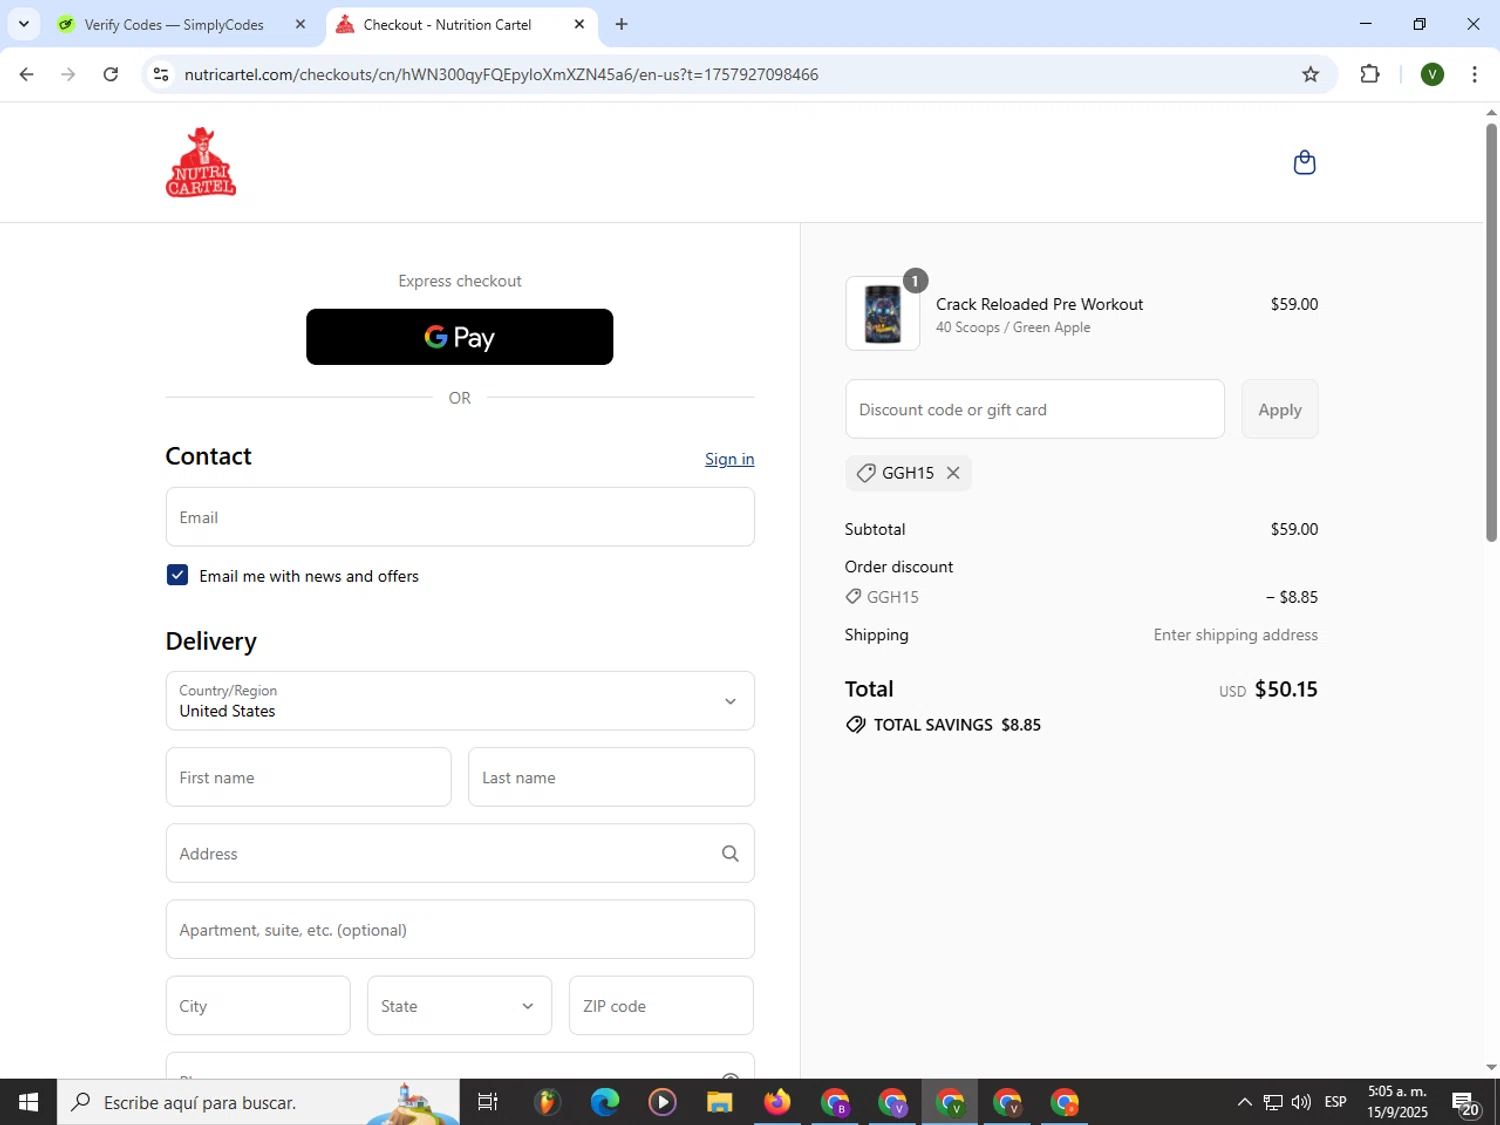
Task: Click the City field
Action: (258, 1006)
